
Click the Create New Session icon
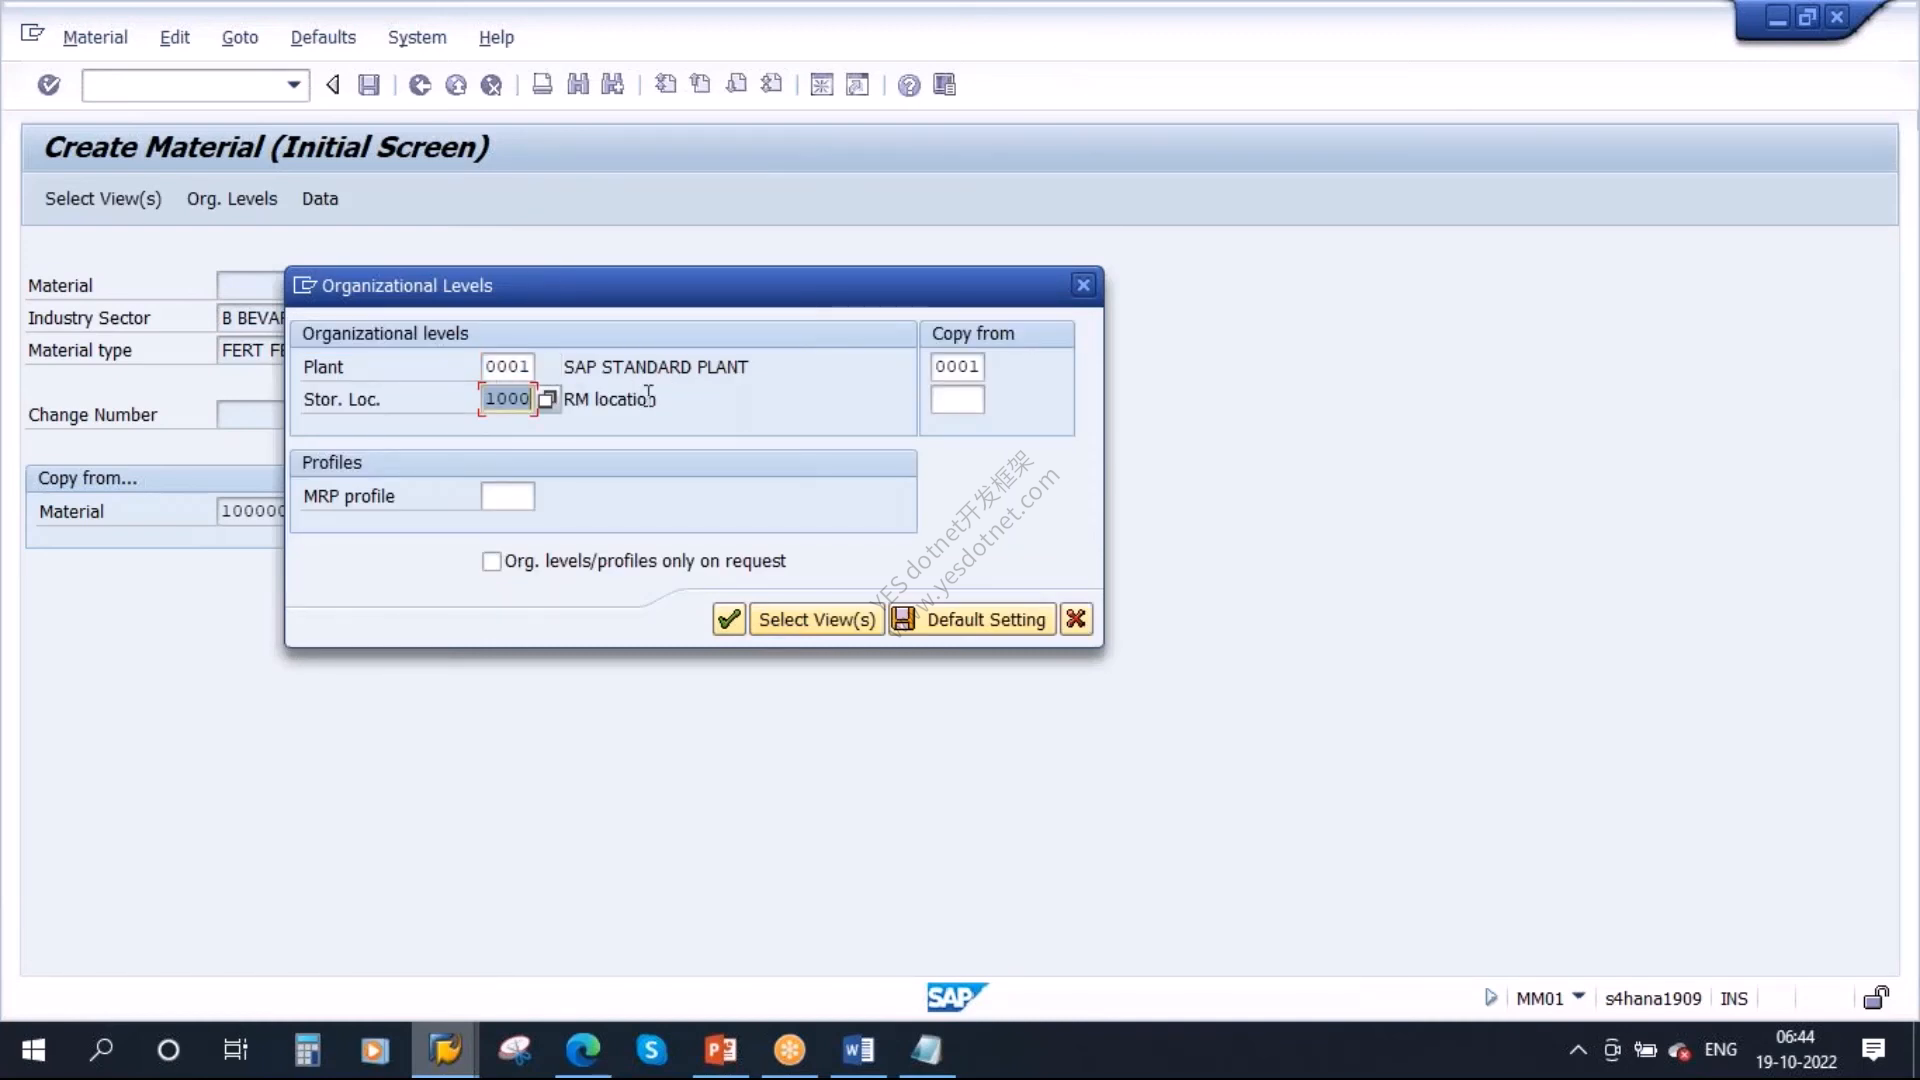tap(822, 85)
